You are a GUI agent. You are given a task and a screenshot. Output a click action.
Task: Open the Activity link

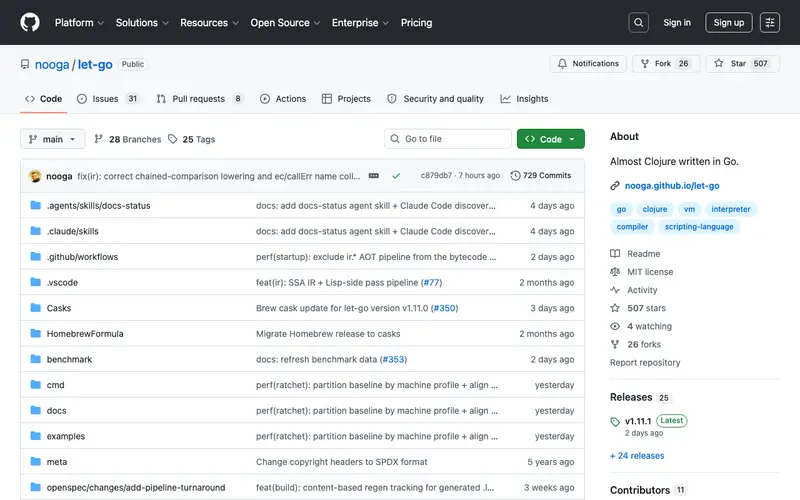click(634, 290)
